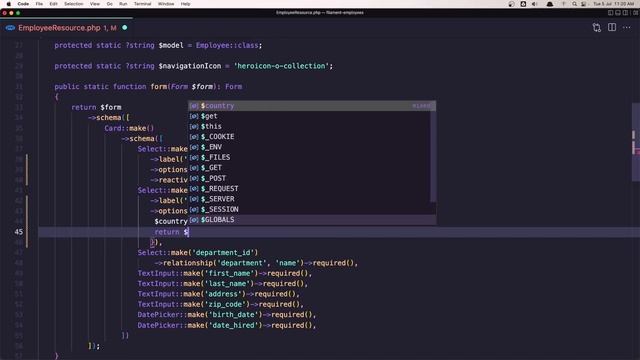Click the form function name
Screen dimensions: 640x360
158,87
